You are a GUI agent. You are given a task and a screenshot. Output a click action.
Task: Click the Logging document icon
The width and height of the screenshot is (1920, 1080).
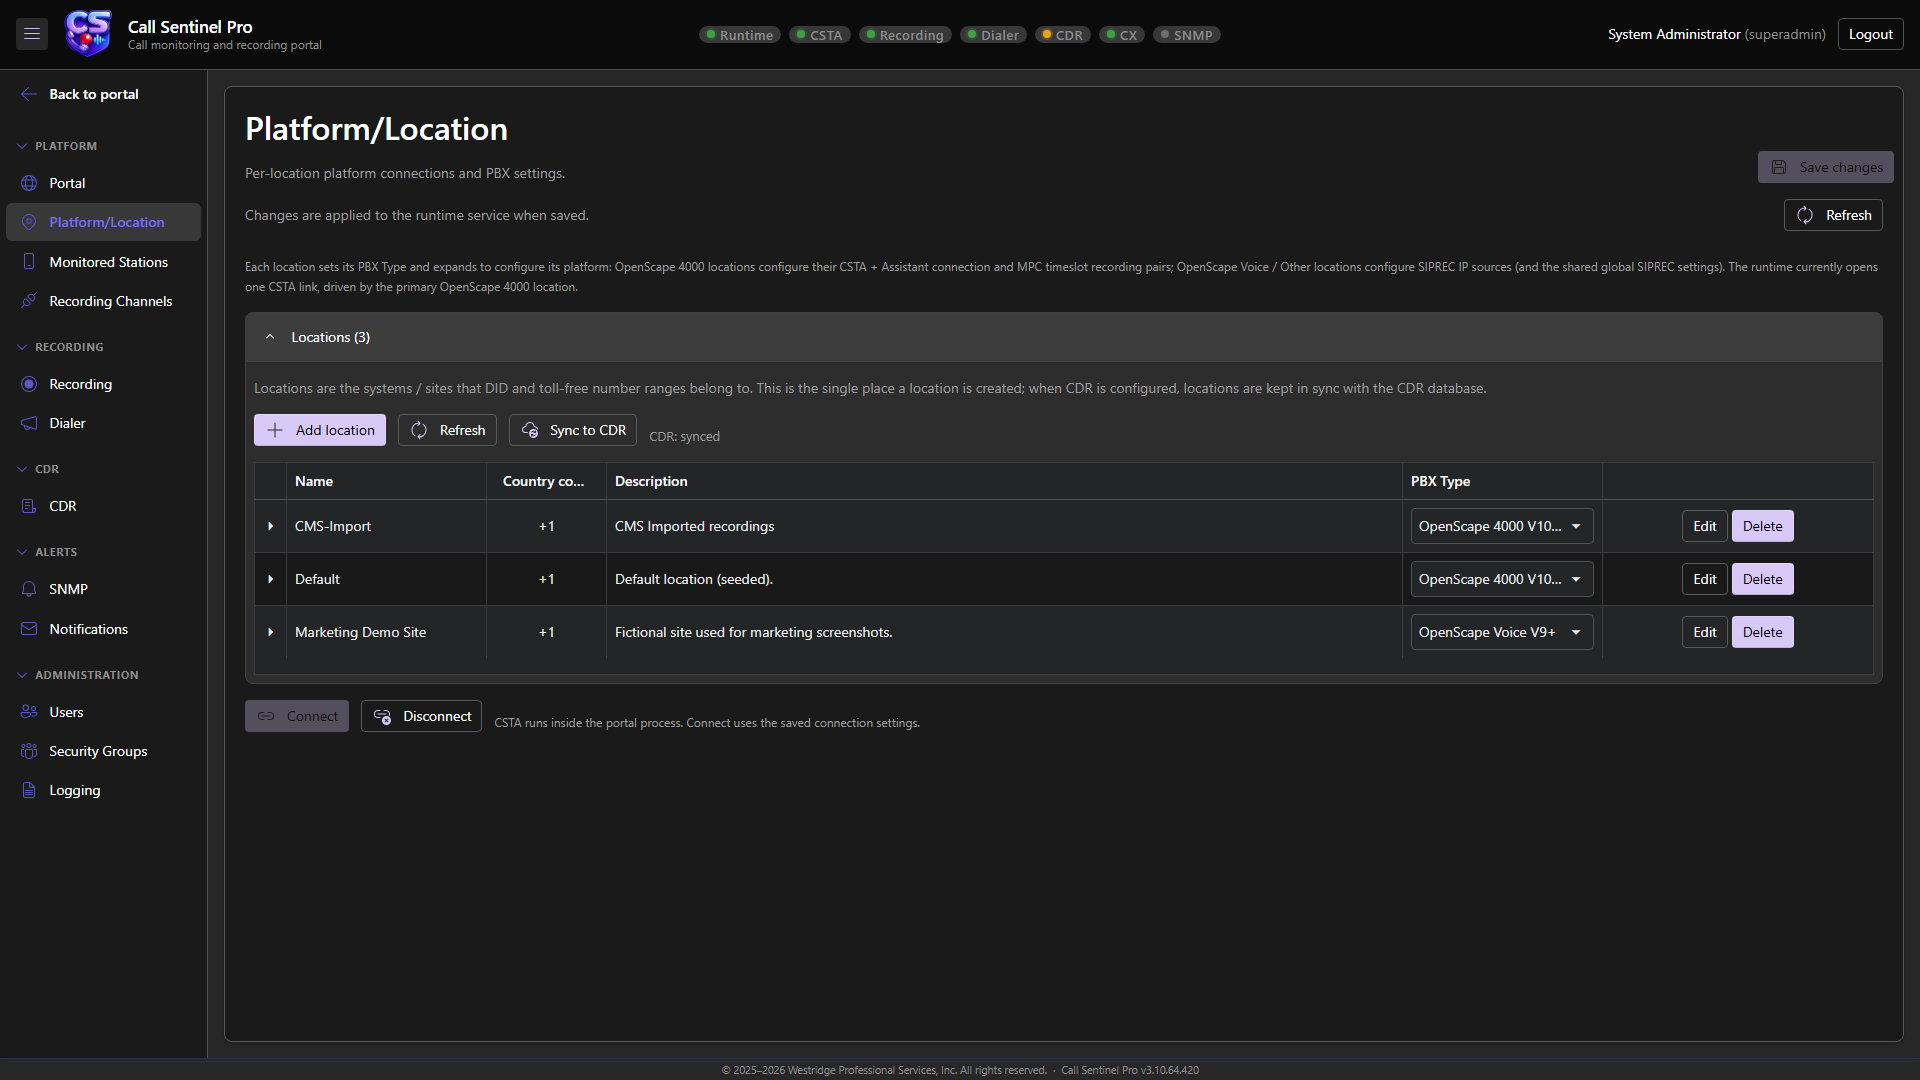[29, 790]
